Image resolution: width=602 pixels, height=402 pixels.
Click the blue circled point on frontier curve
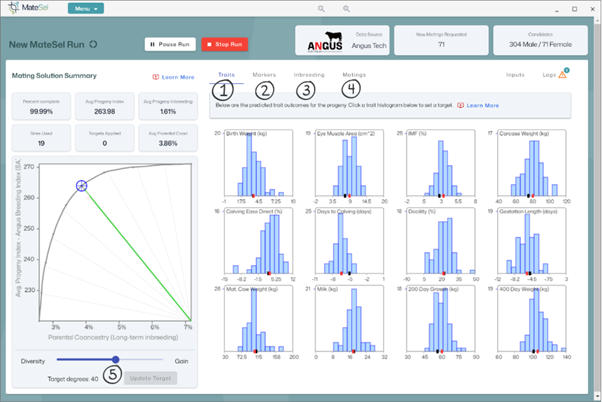pyautogui.click(x=81, y=185)
